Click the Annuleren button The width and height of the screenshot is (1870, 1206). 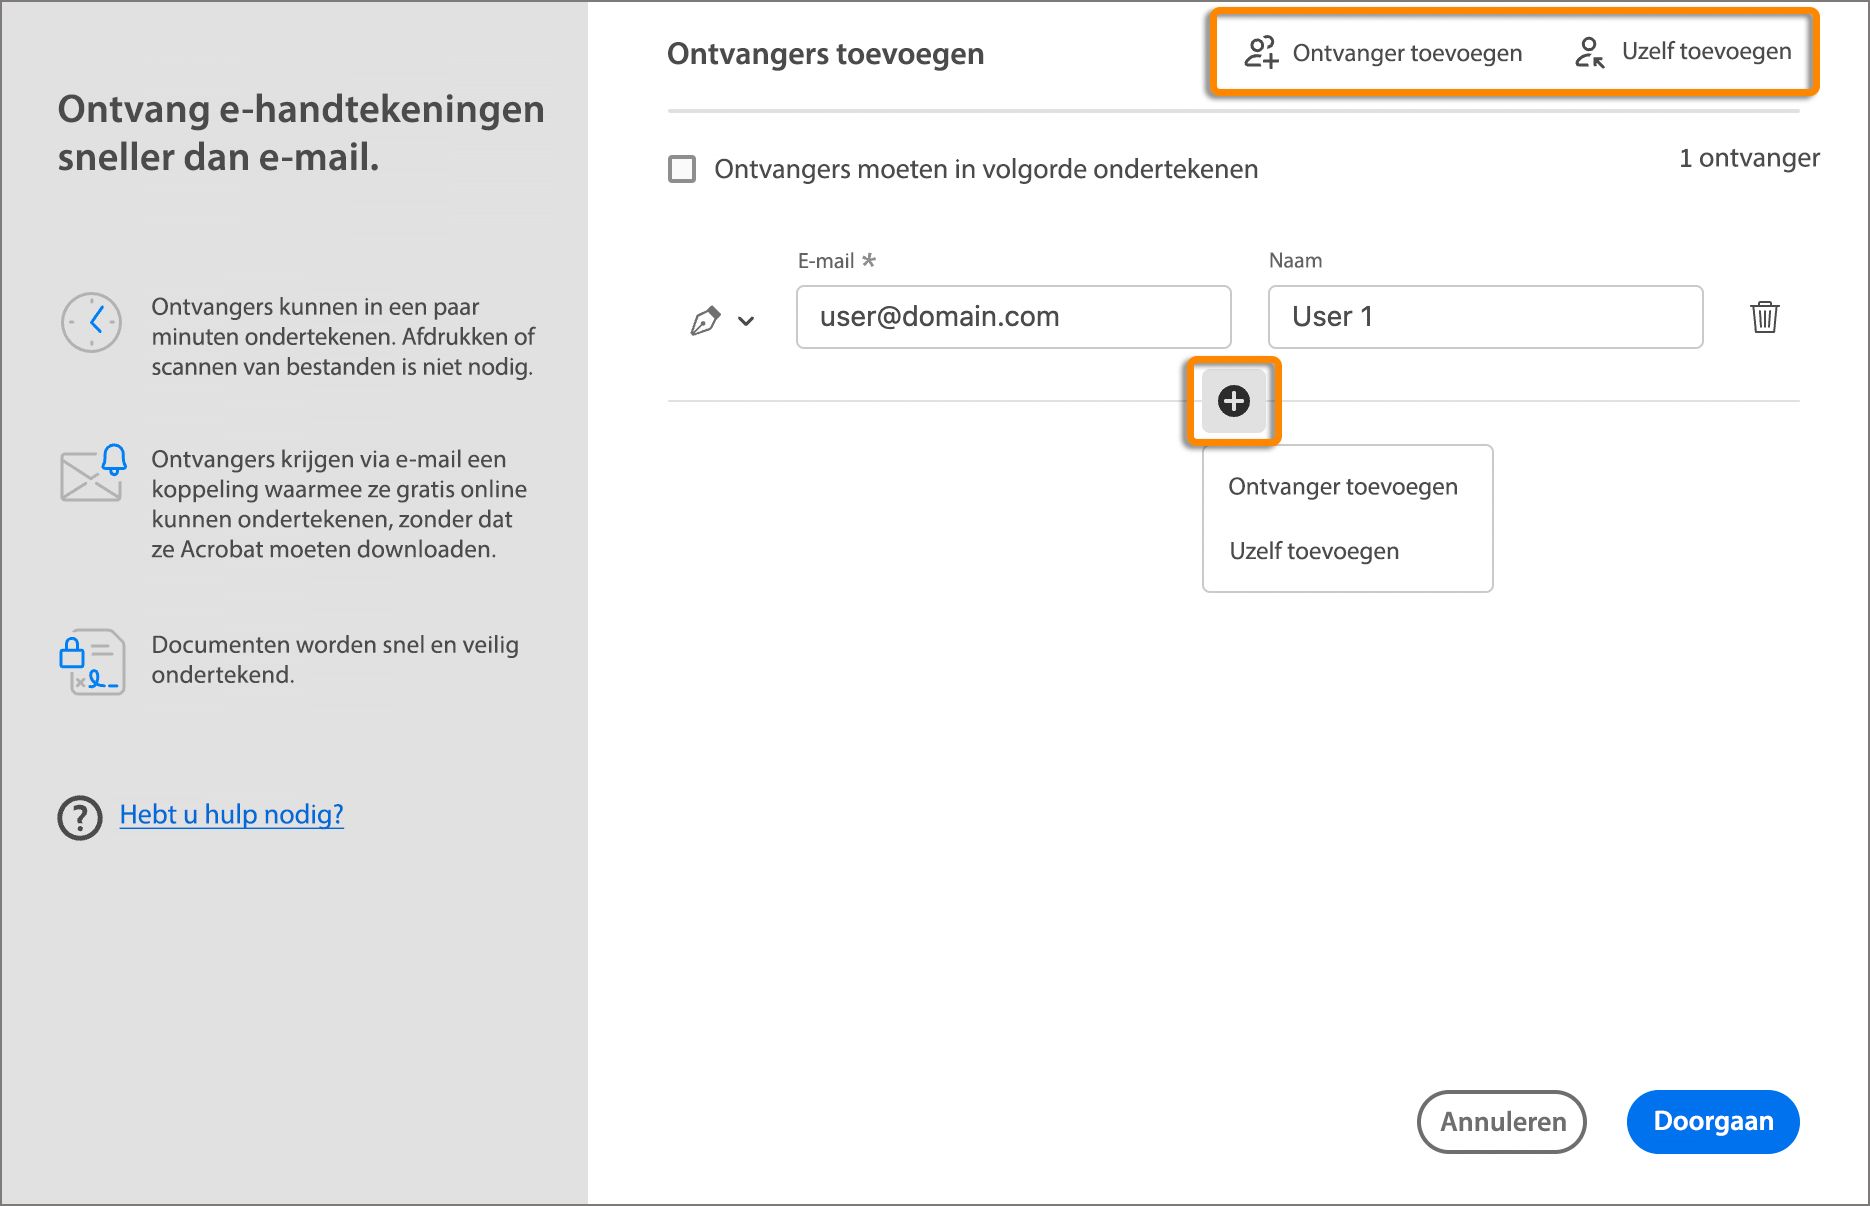click(1501, 1122)
